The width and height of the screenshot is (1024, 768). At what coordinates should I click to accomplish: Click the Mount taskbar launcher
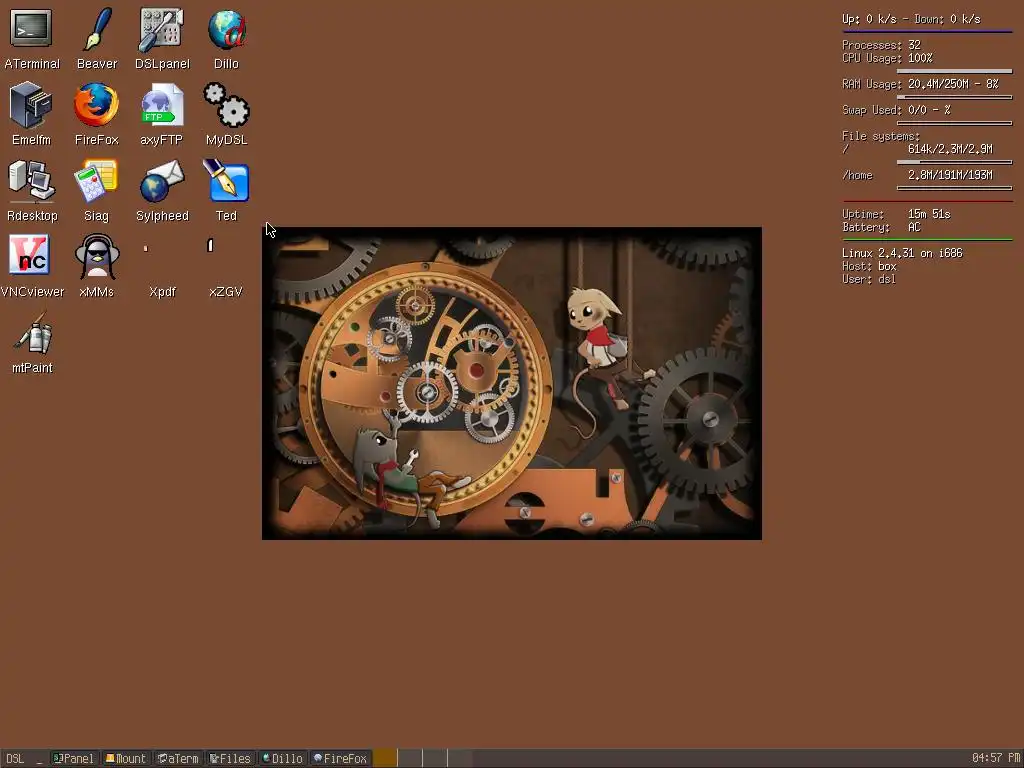pos(126,758)
